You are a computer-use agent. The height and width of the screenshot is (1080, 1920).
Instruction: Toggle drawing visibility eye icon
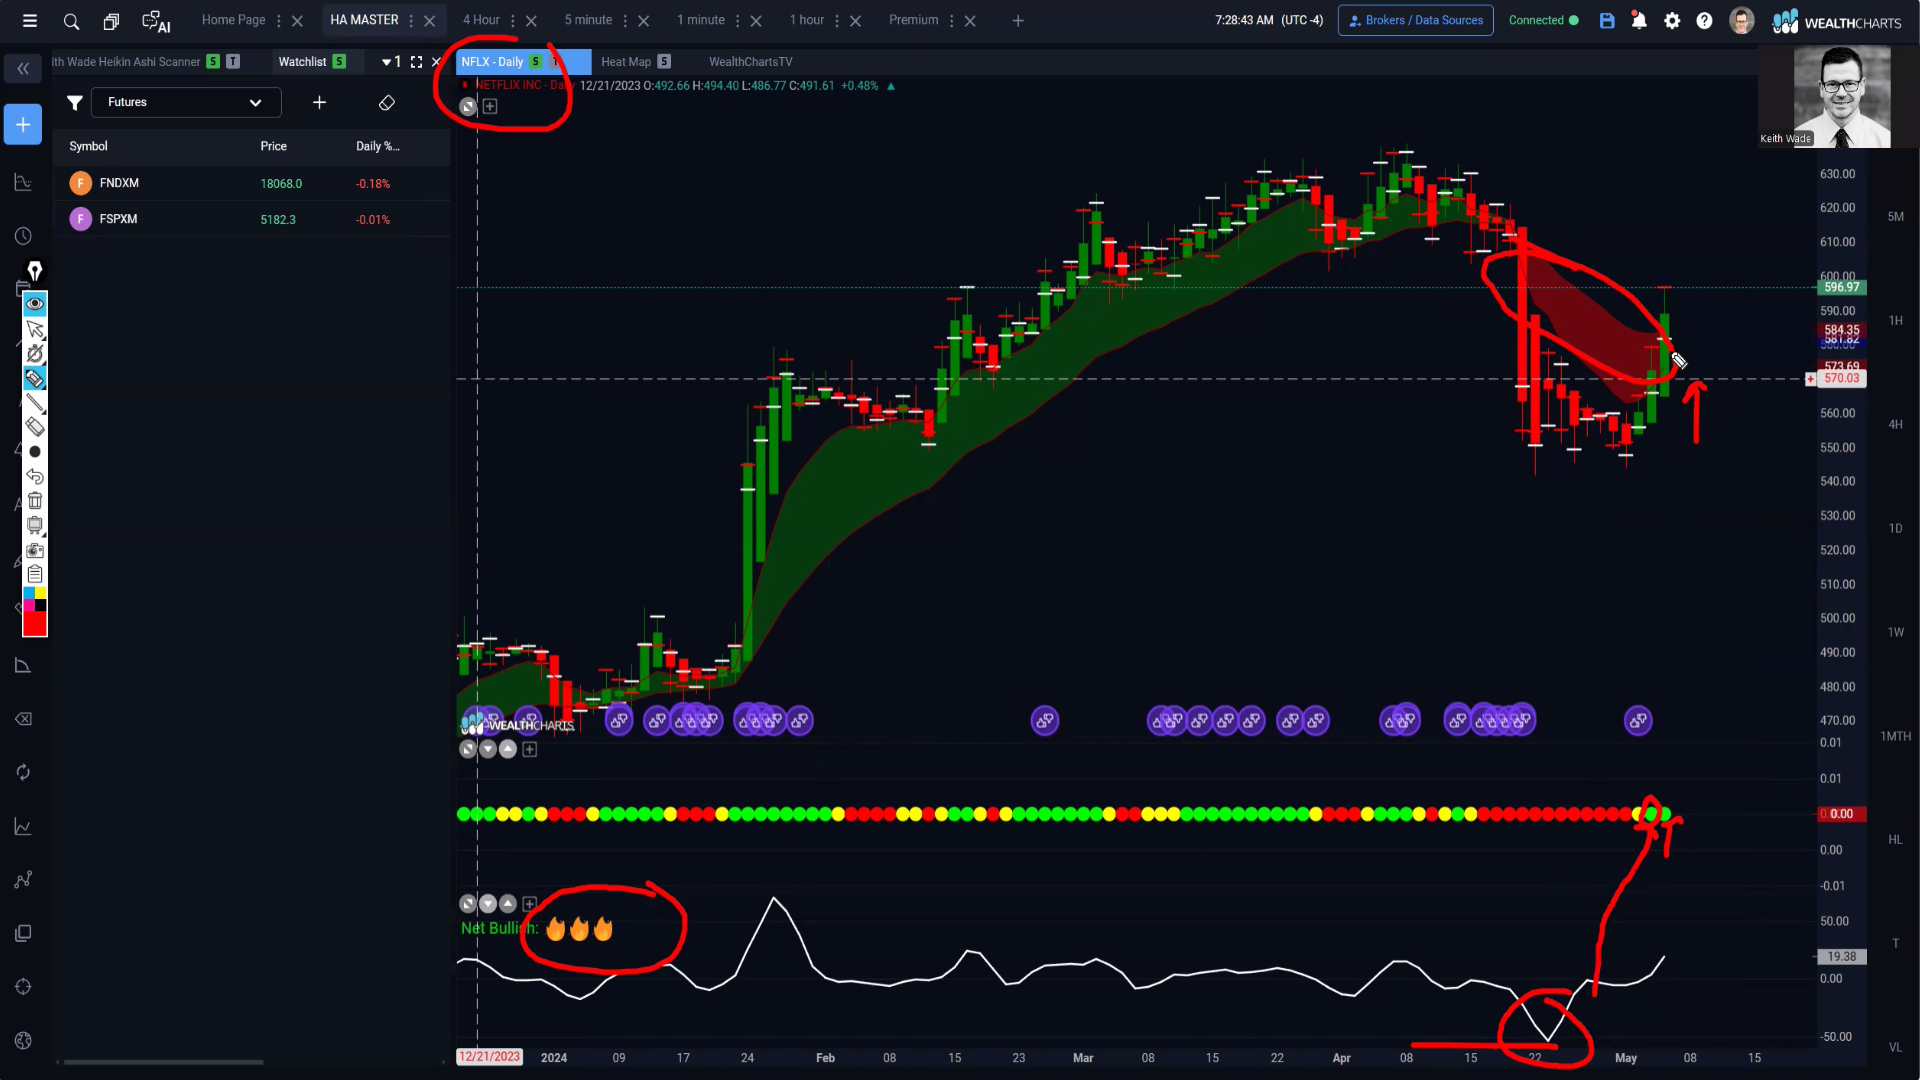pos(35,303)
